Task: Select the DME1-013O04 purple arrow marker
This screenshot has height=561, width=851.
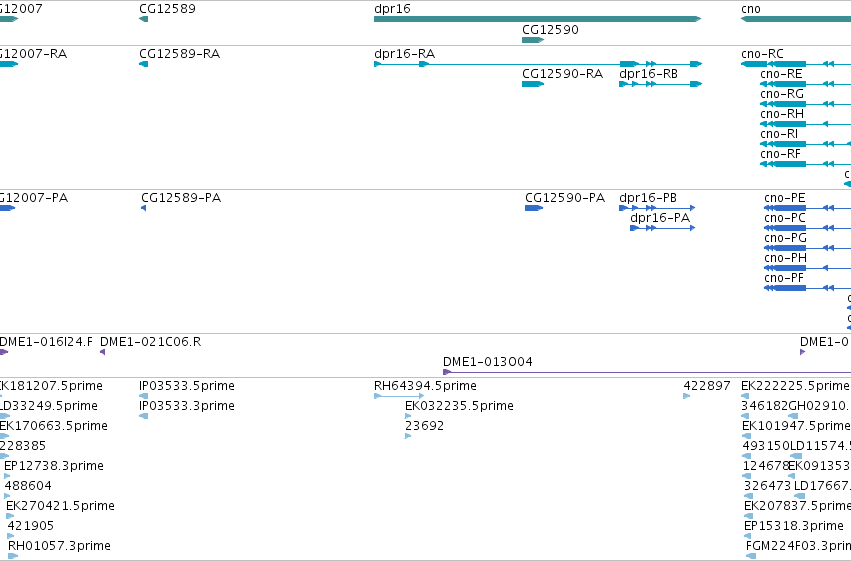Action: (x=447, y=372)
